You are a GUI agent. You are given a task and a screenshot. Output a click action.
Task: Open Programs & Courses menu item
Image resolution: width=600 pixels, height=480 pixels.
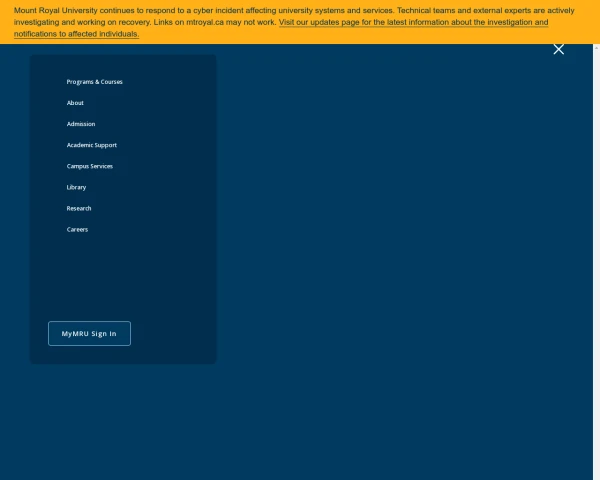coord(95,82)
